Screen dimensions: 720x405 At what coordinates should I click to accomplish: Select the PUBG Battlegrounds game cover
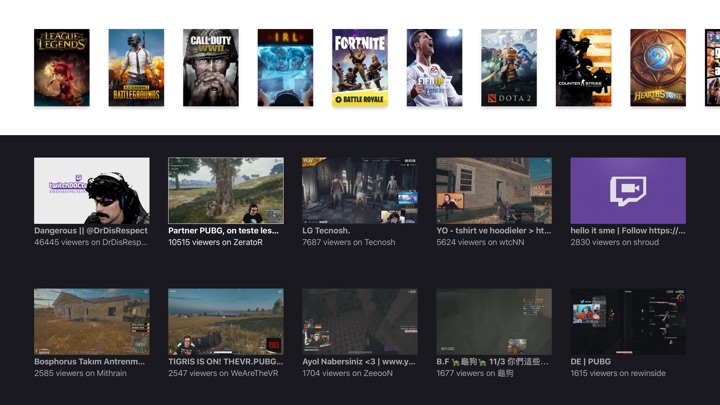pos(136,68)
